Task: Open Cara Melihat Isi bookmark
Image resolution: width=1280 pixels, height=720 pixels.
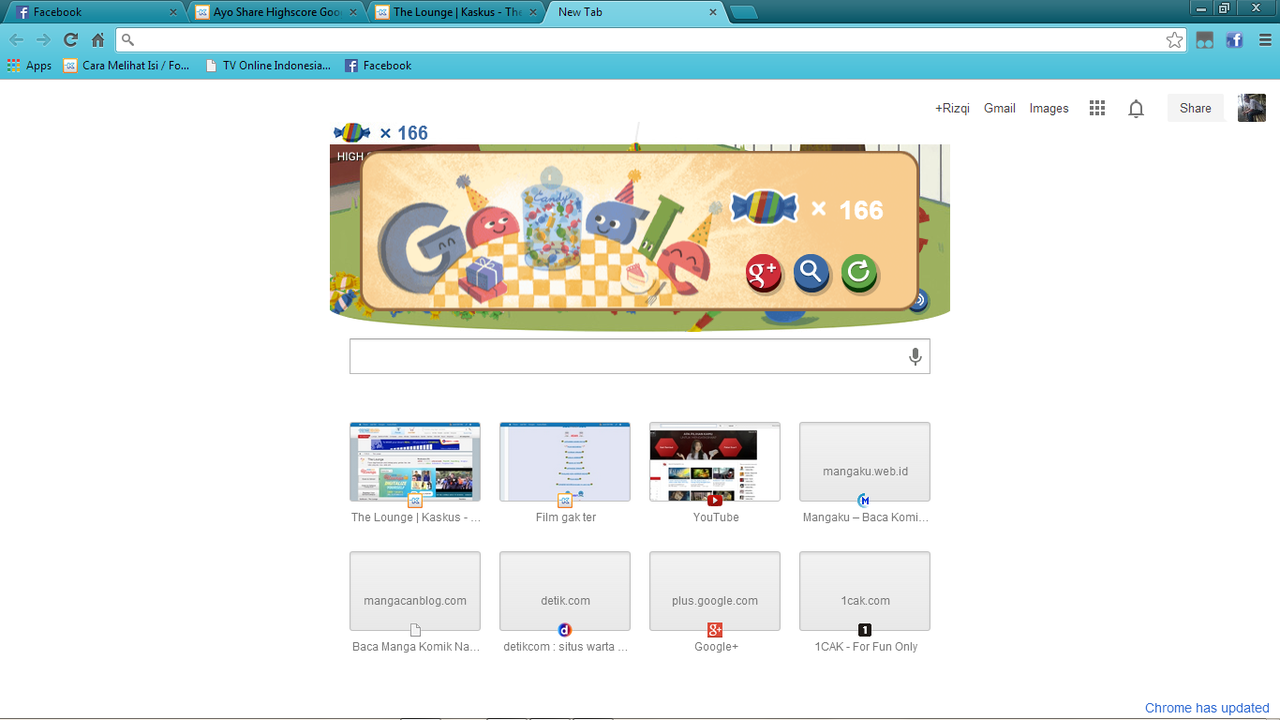Action: click(126, 65)
